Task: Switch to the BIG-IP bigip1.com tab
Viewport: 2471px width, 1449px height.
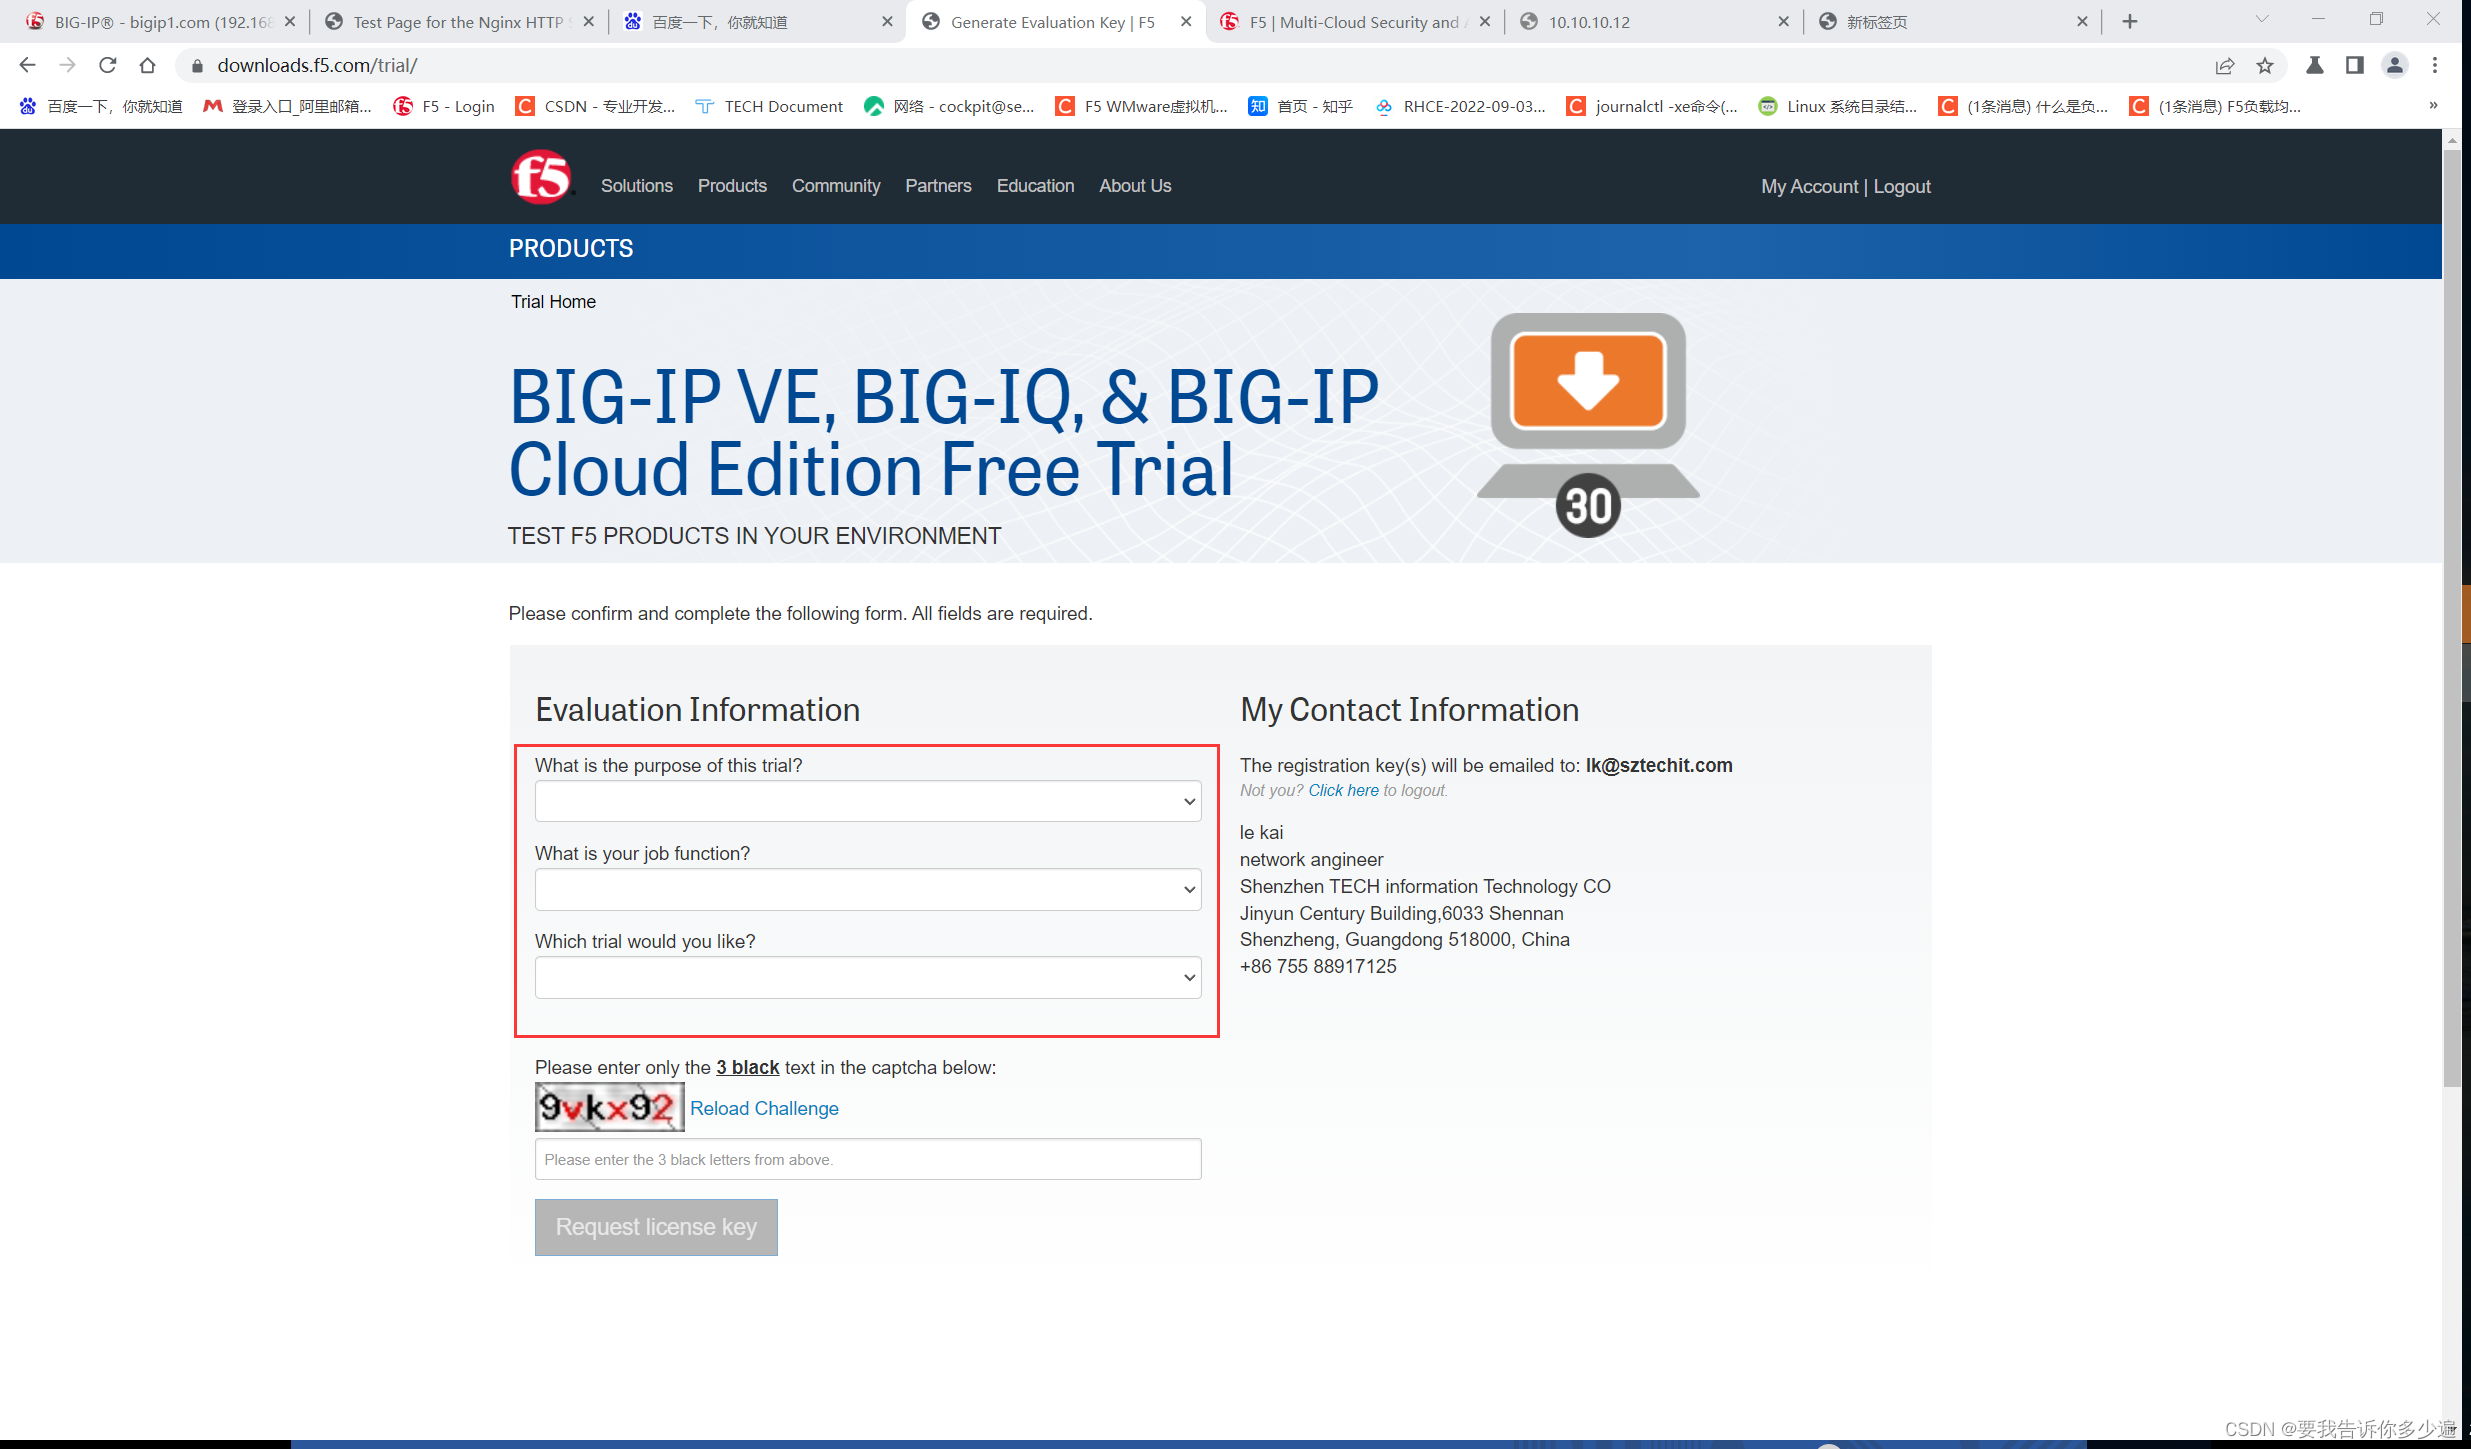Action: click(160, 21)
